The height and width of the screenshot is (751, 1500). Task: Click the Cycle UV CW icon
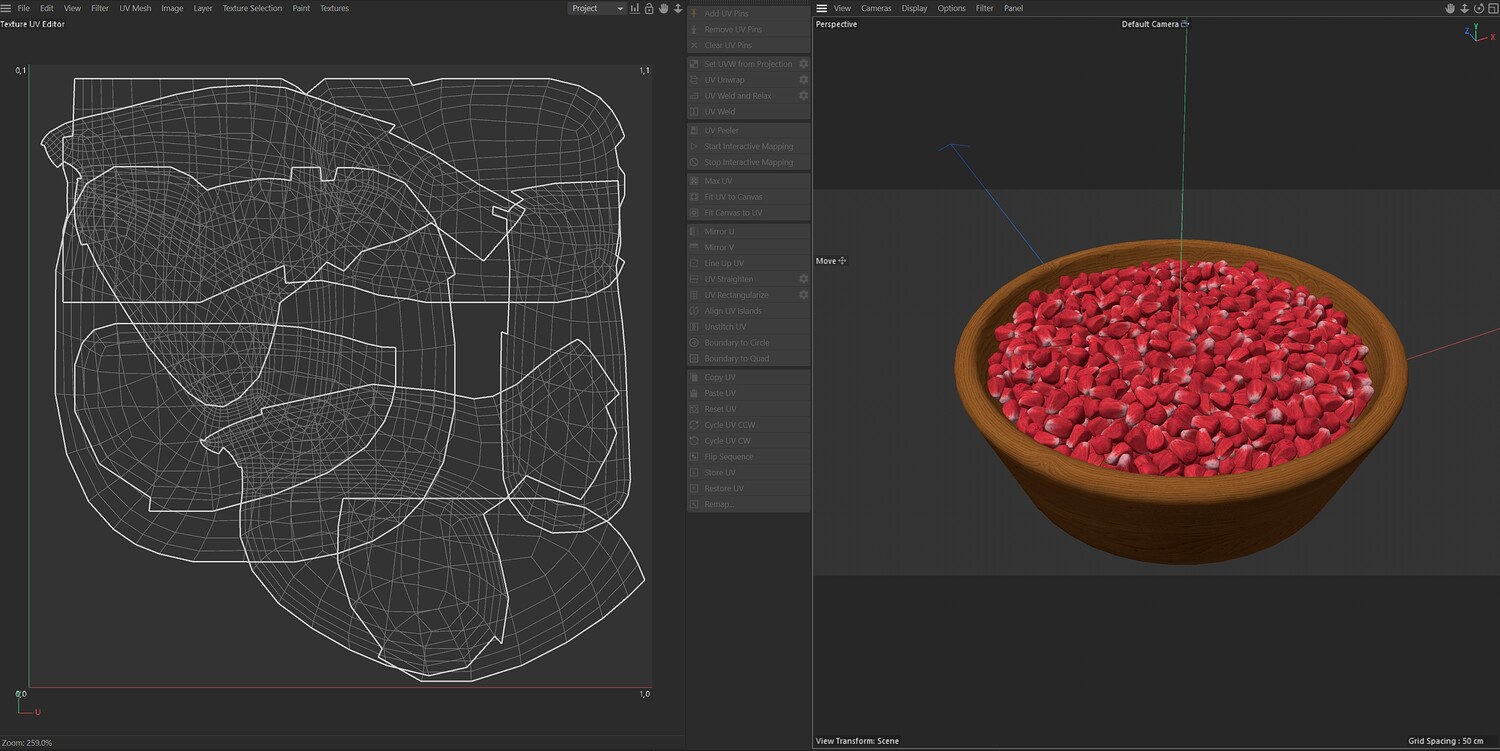click(694, 441)
